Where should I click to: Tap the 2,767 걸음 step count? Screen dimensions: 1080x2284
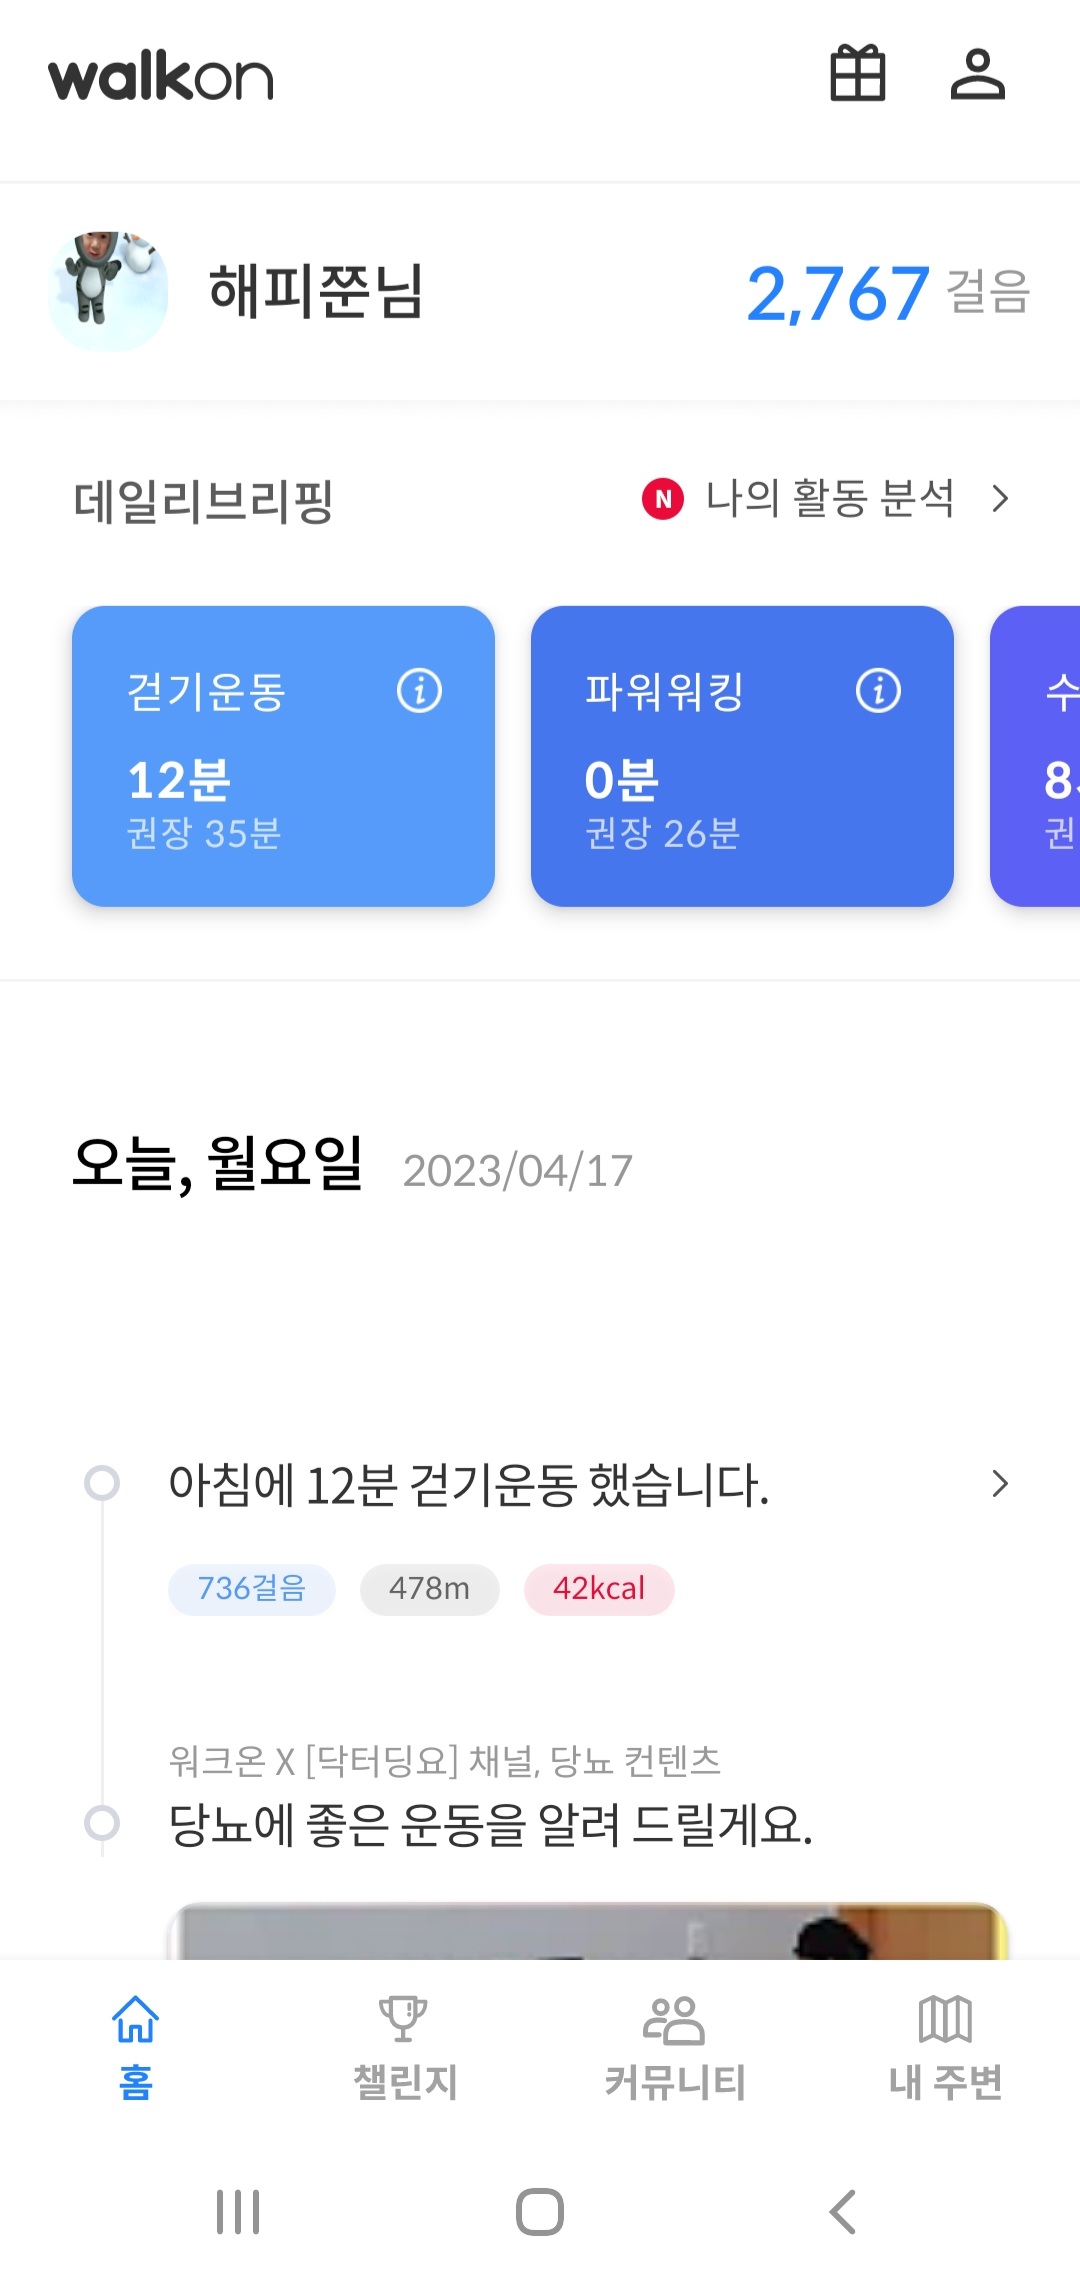click(x=888, y=293)
